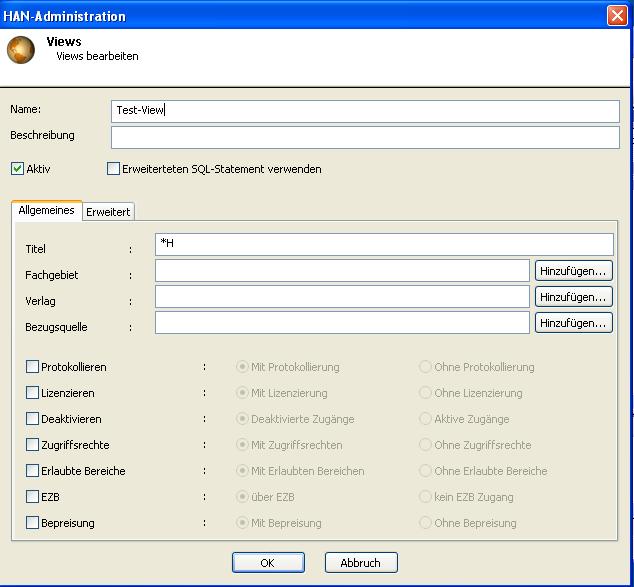Screen dimensions: 634x587
Task: Pick Ohne Zugriffsrechte option
Action: [425, 445]
